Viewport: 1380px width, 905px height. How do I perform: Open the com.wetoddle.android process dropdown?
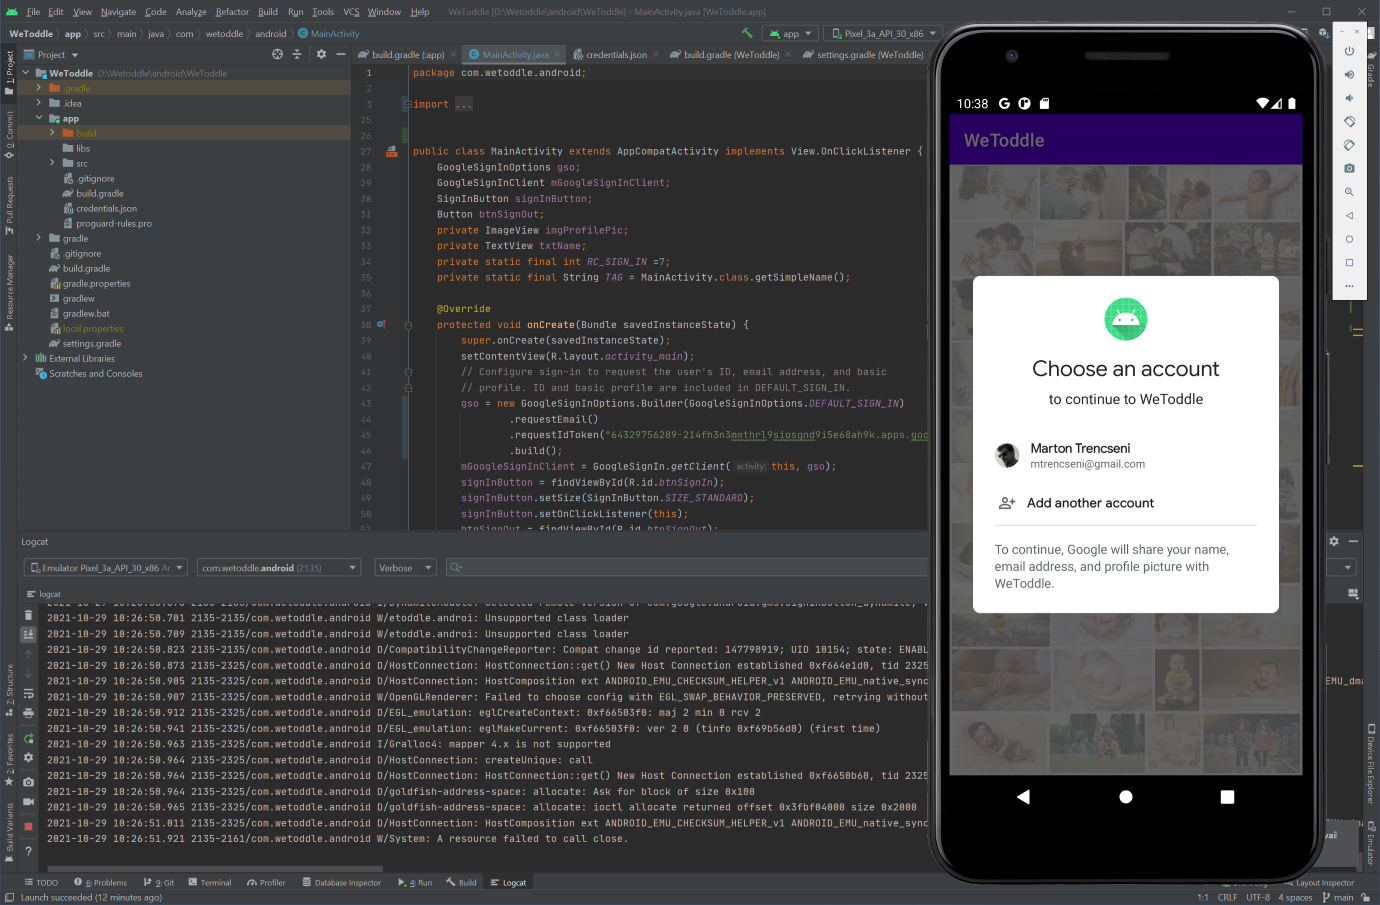click(x=279, y=568)
